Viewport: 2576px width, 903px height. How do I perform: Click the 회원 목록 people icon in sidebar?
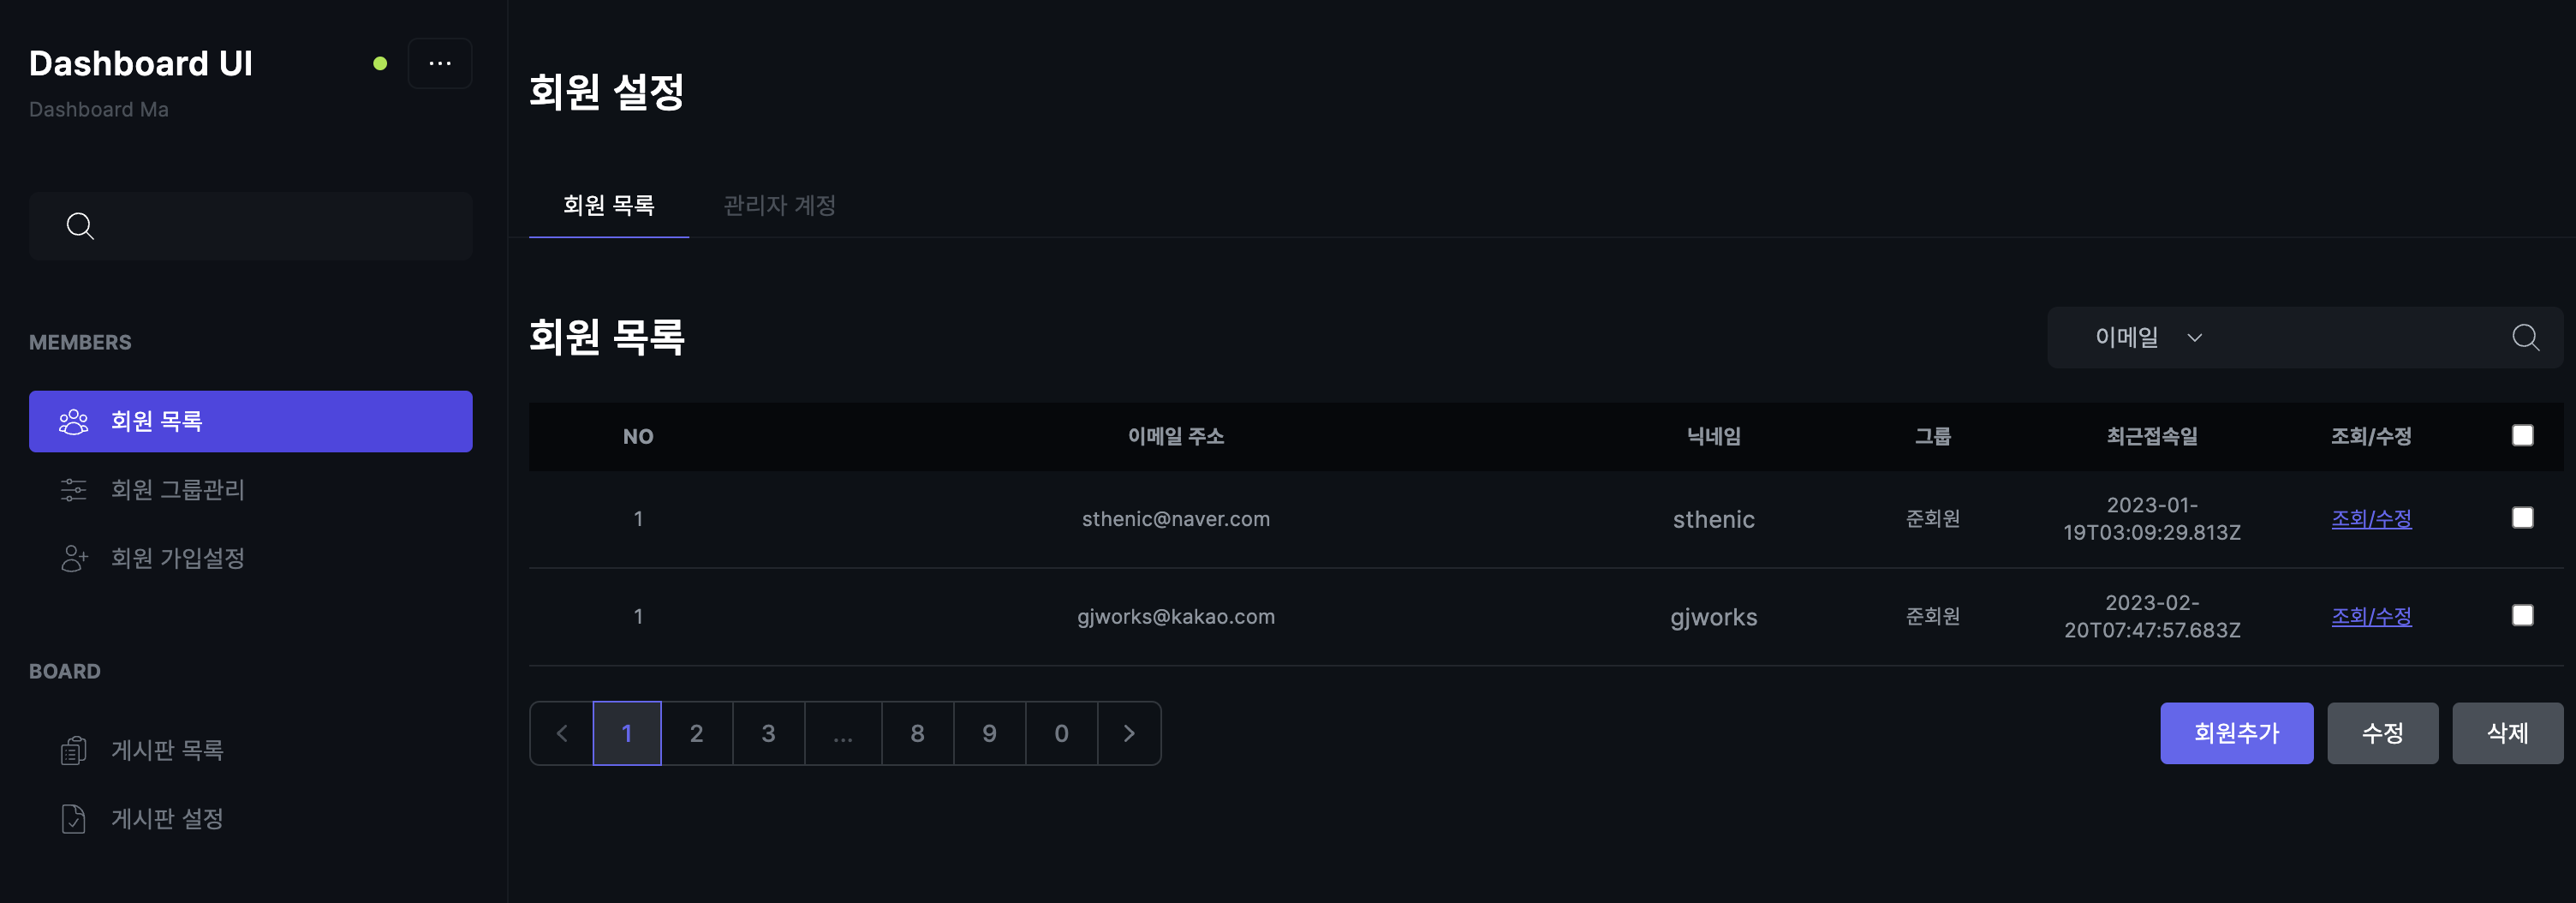pyautogui.click(x=74, y=422)
